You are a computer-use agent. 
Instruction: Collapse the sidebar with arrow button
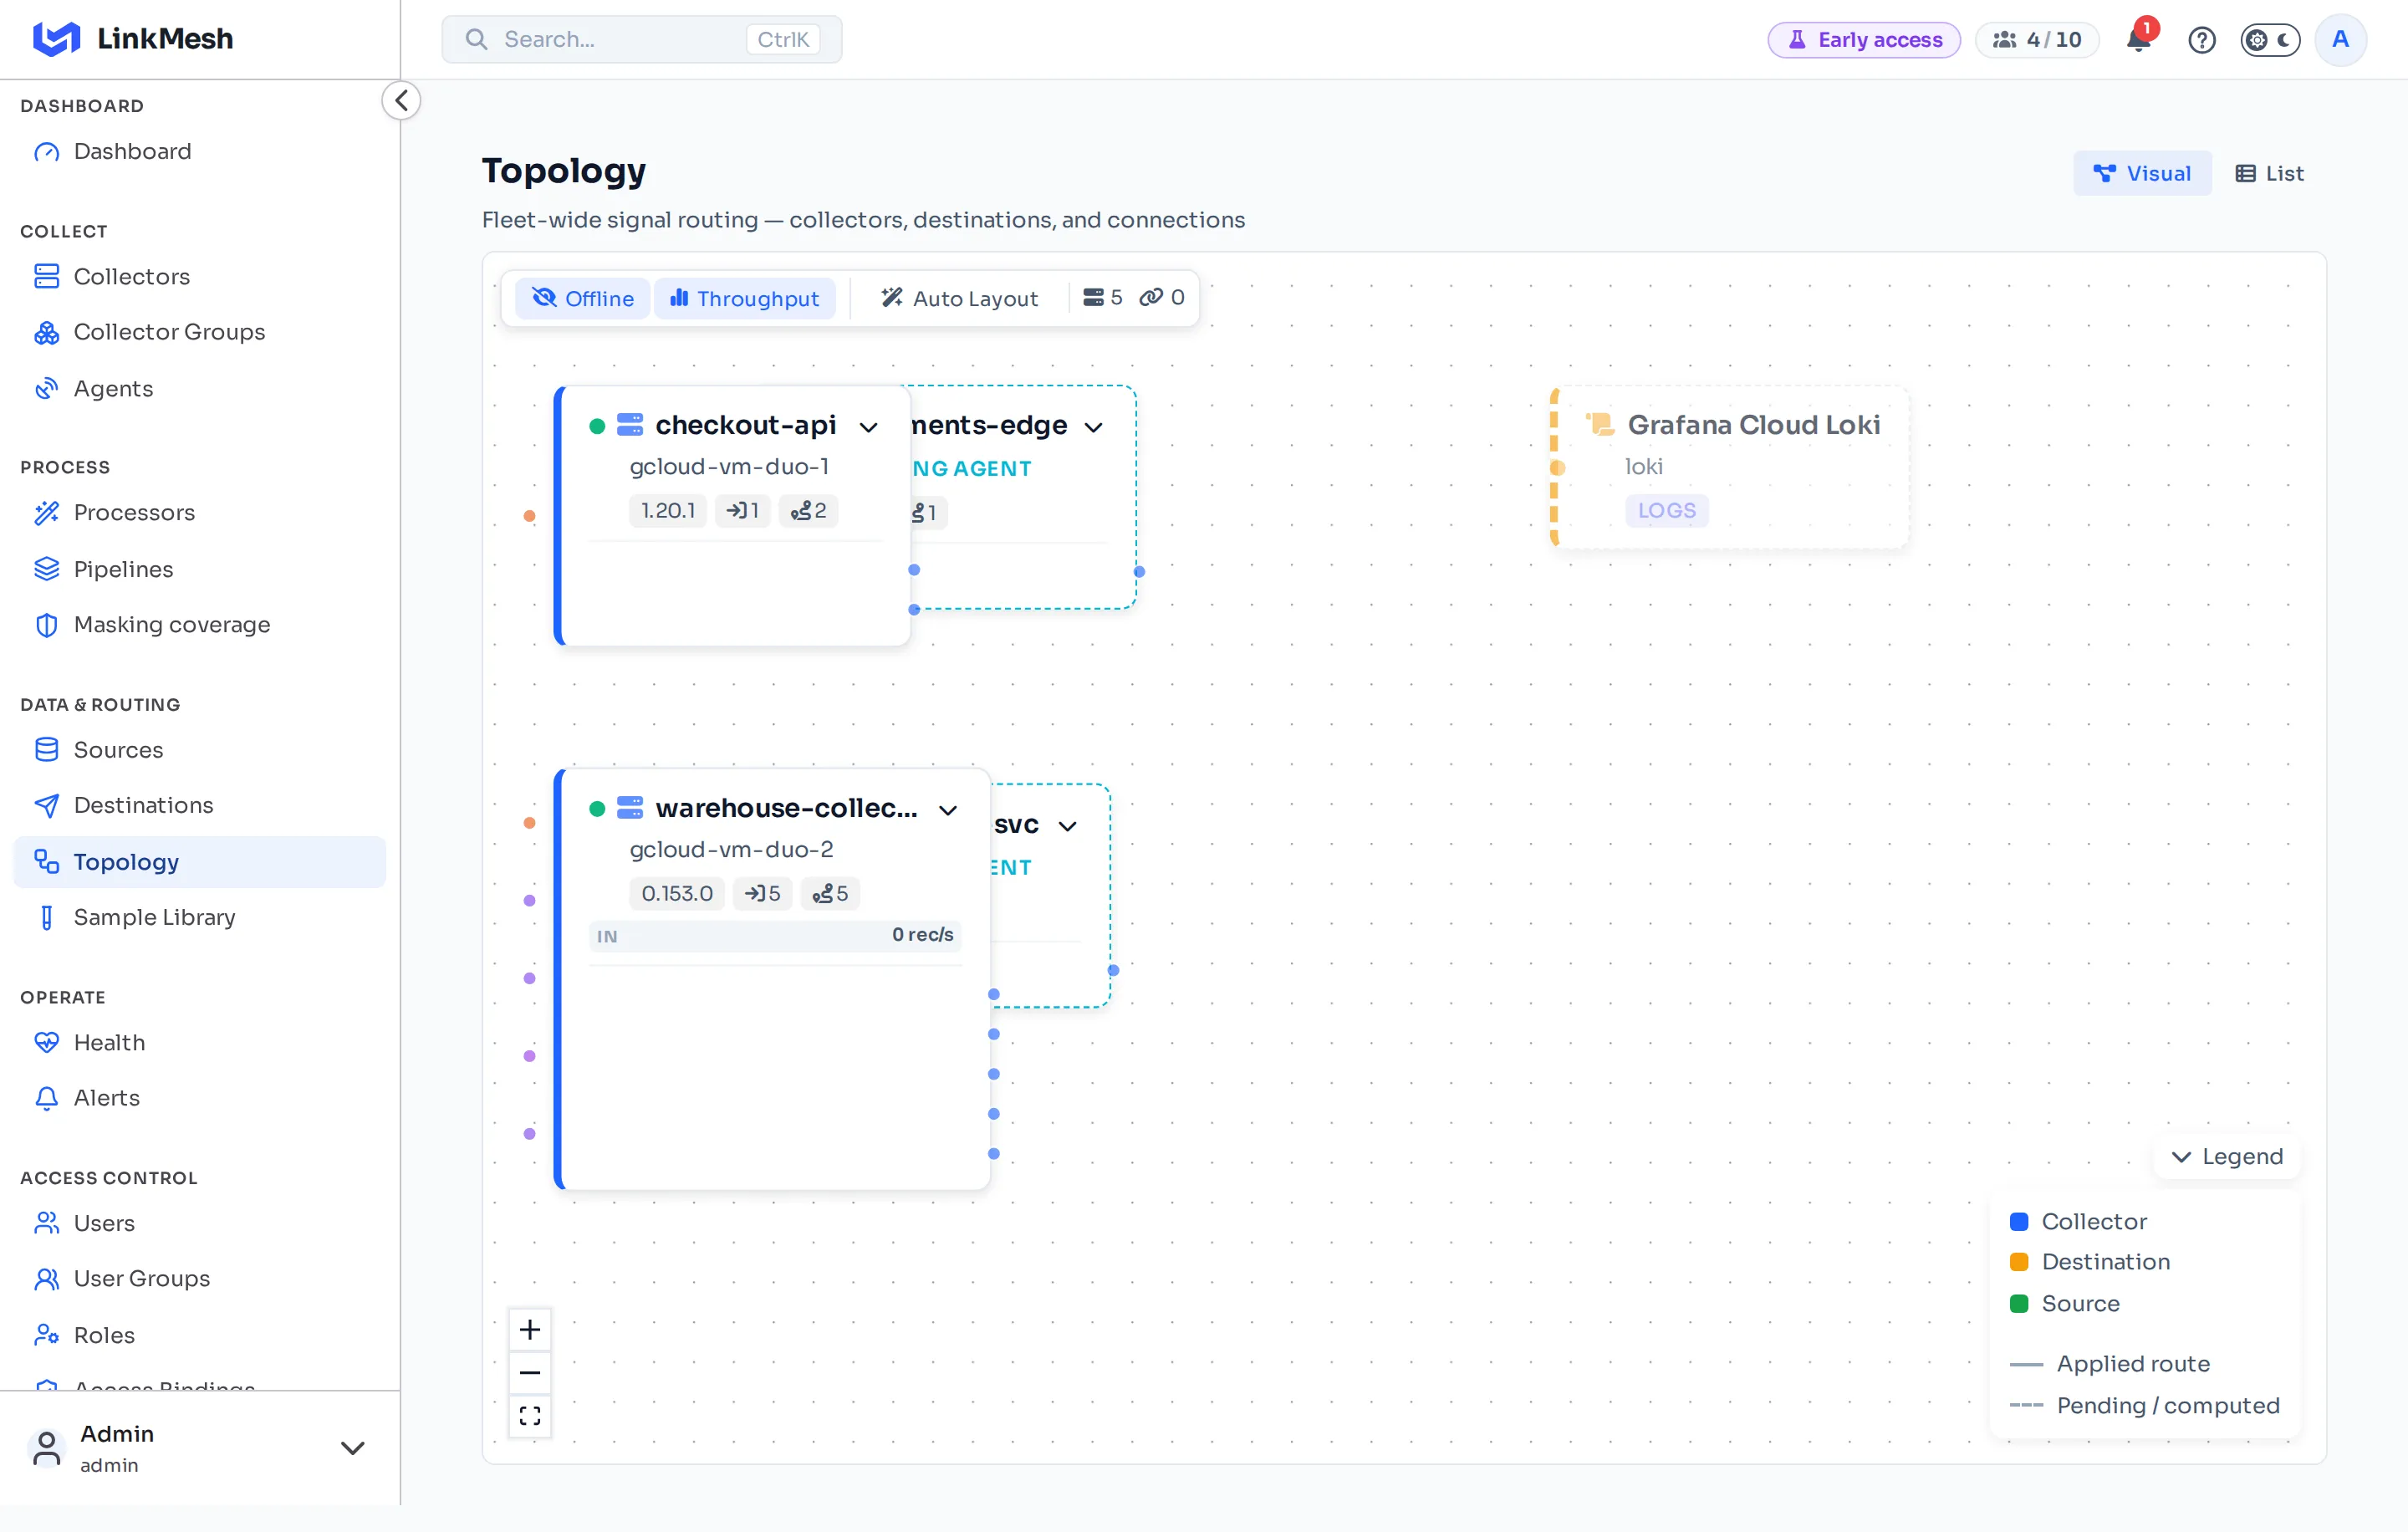point(401,101)
